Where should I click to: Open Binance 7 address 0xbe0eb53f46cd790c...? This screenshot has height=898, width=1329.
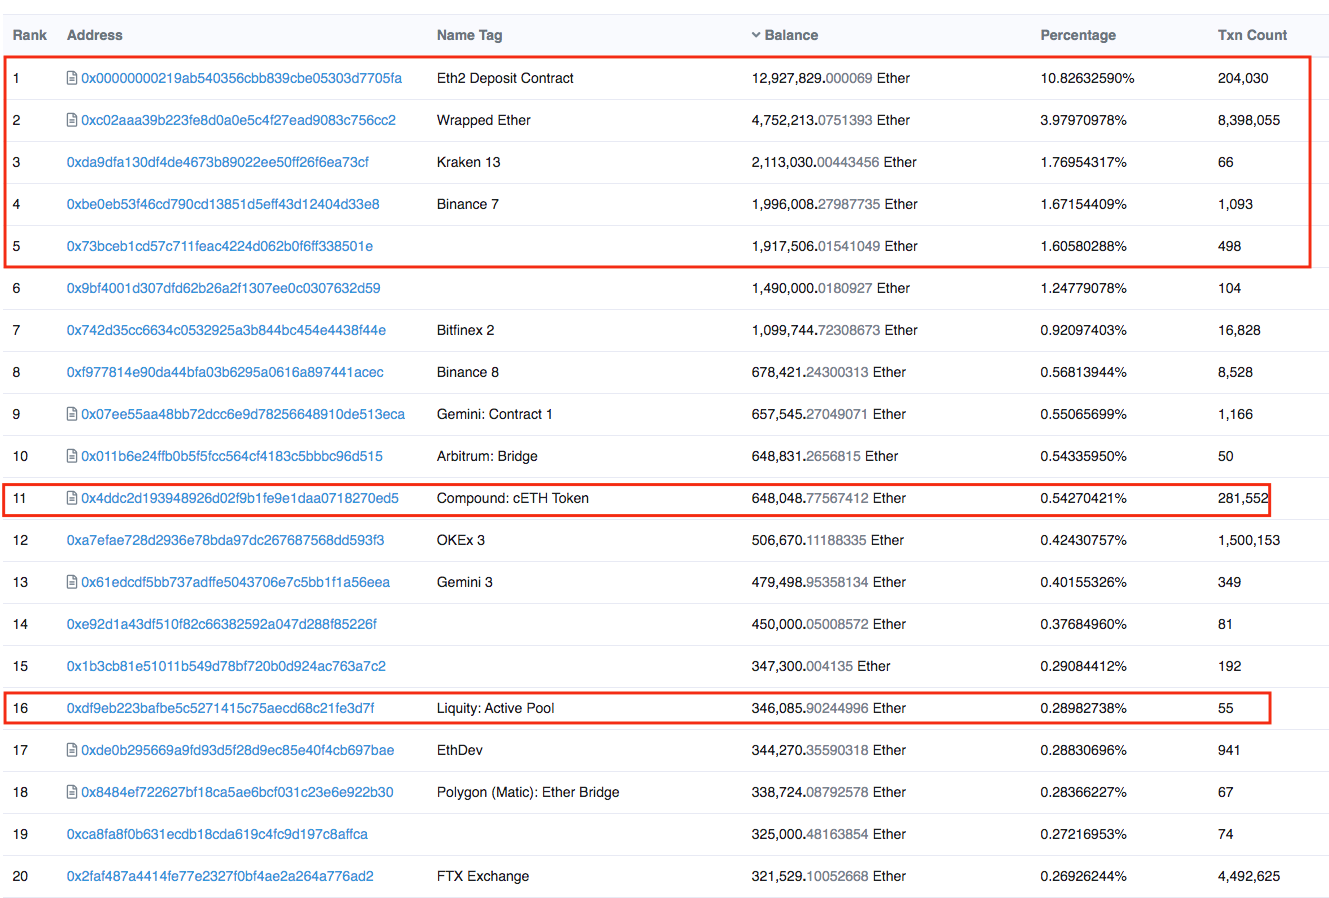coord(223,204)
